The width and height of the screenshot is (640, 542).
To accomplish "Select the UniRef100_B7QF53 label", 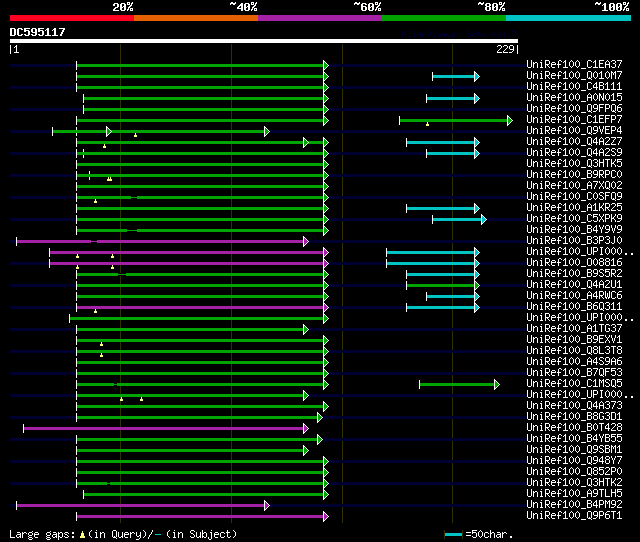I will pos(574,373).
